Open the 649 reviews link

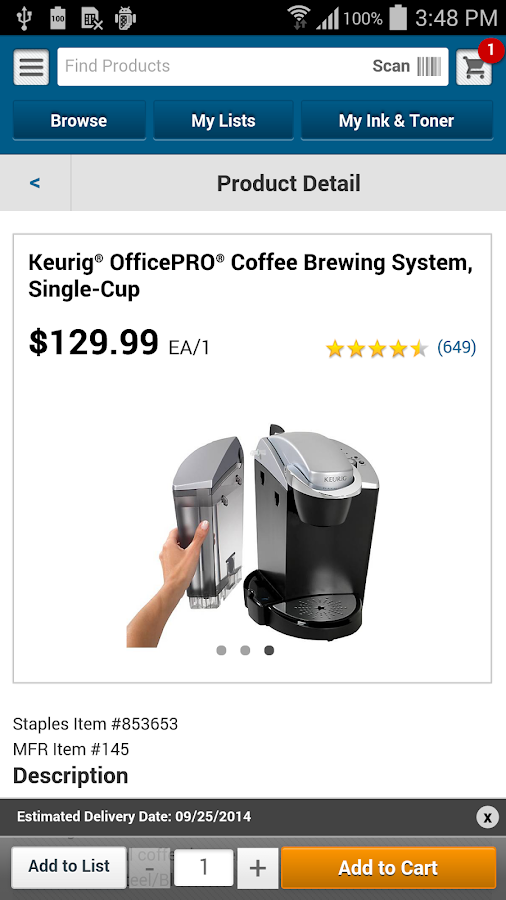click(457, 347)
